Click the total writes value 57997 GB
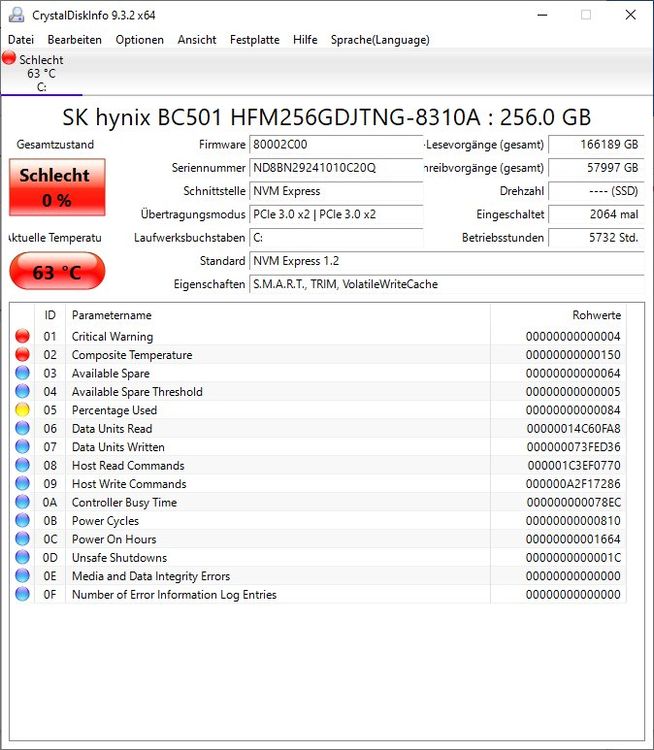Screen dimensions: 654x750 point(596,168)
